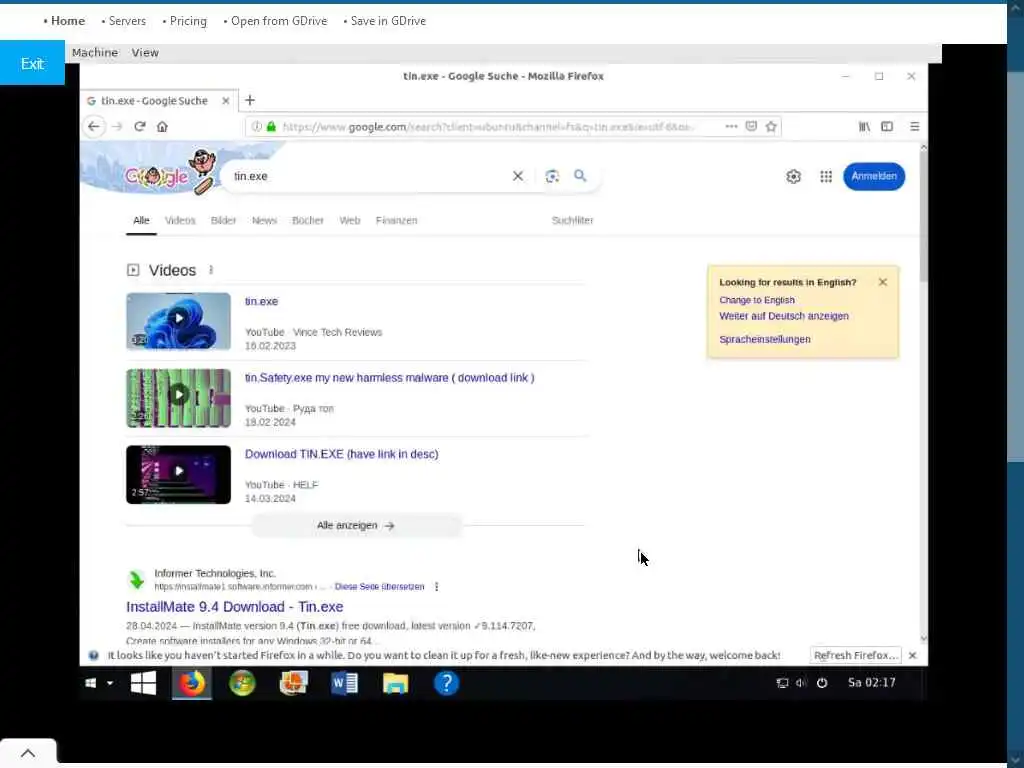Open tin.Safety.exe harmless malware video link
This screenshot has width=1024, height=768.
tap(389, 378)
